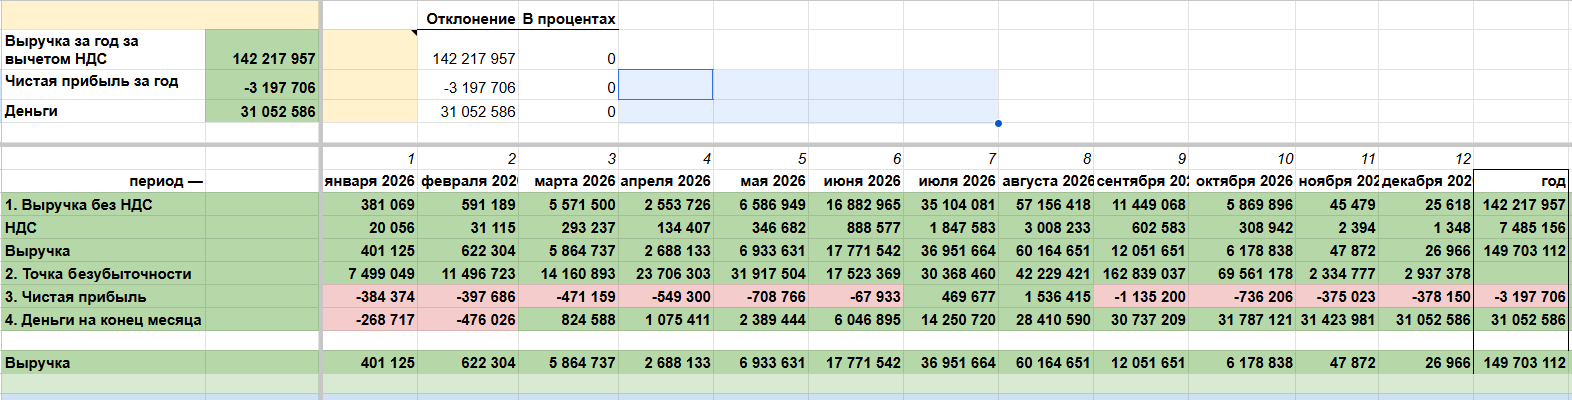
Task: Select the cash cell with value 31 423 981
Action: point(1338,320)
